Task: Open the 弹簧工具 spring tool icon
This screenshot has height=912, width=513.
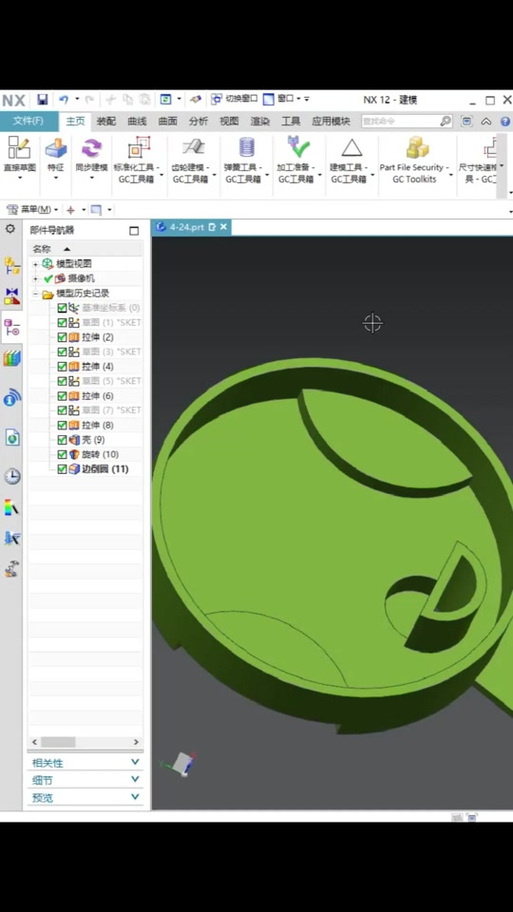Action: pos(246,147)
